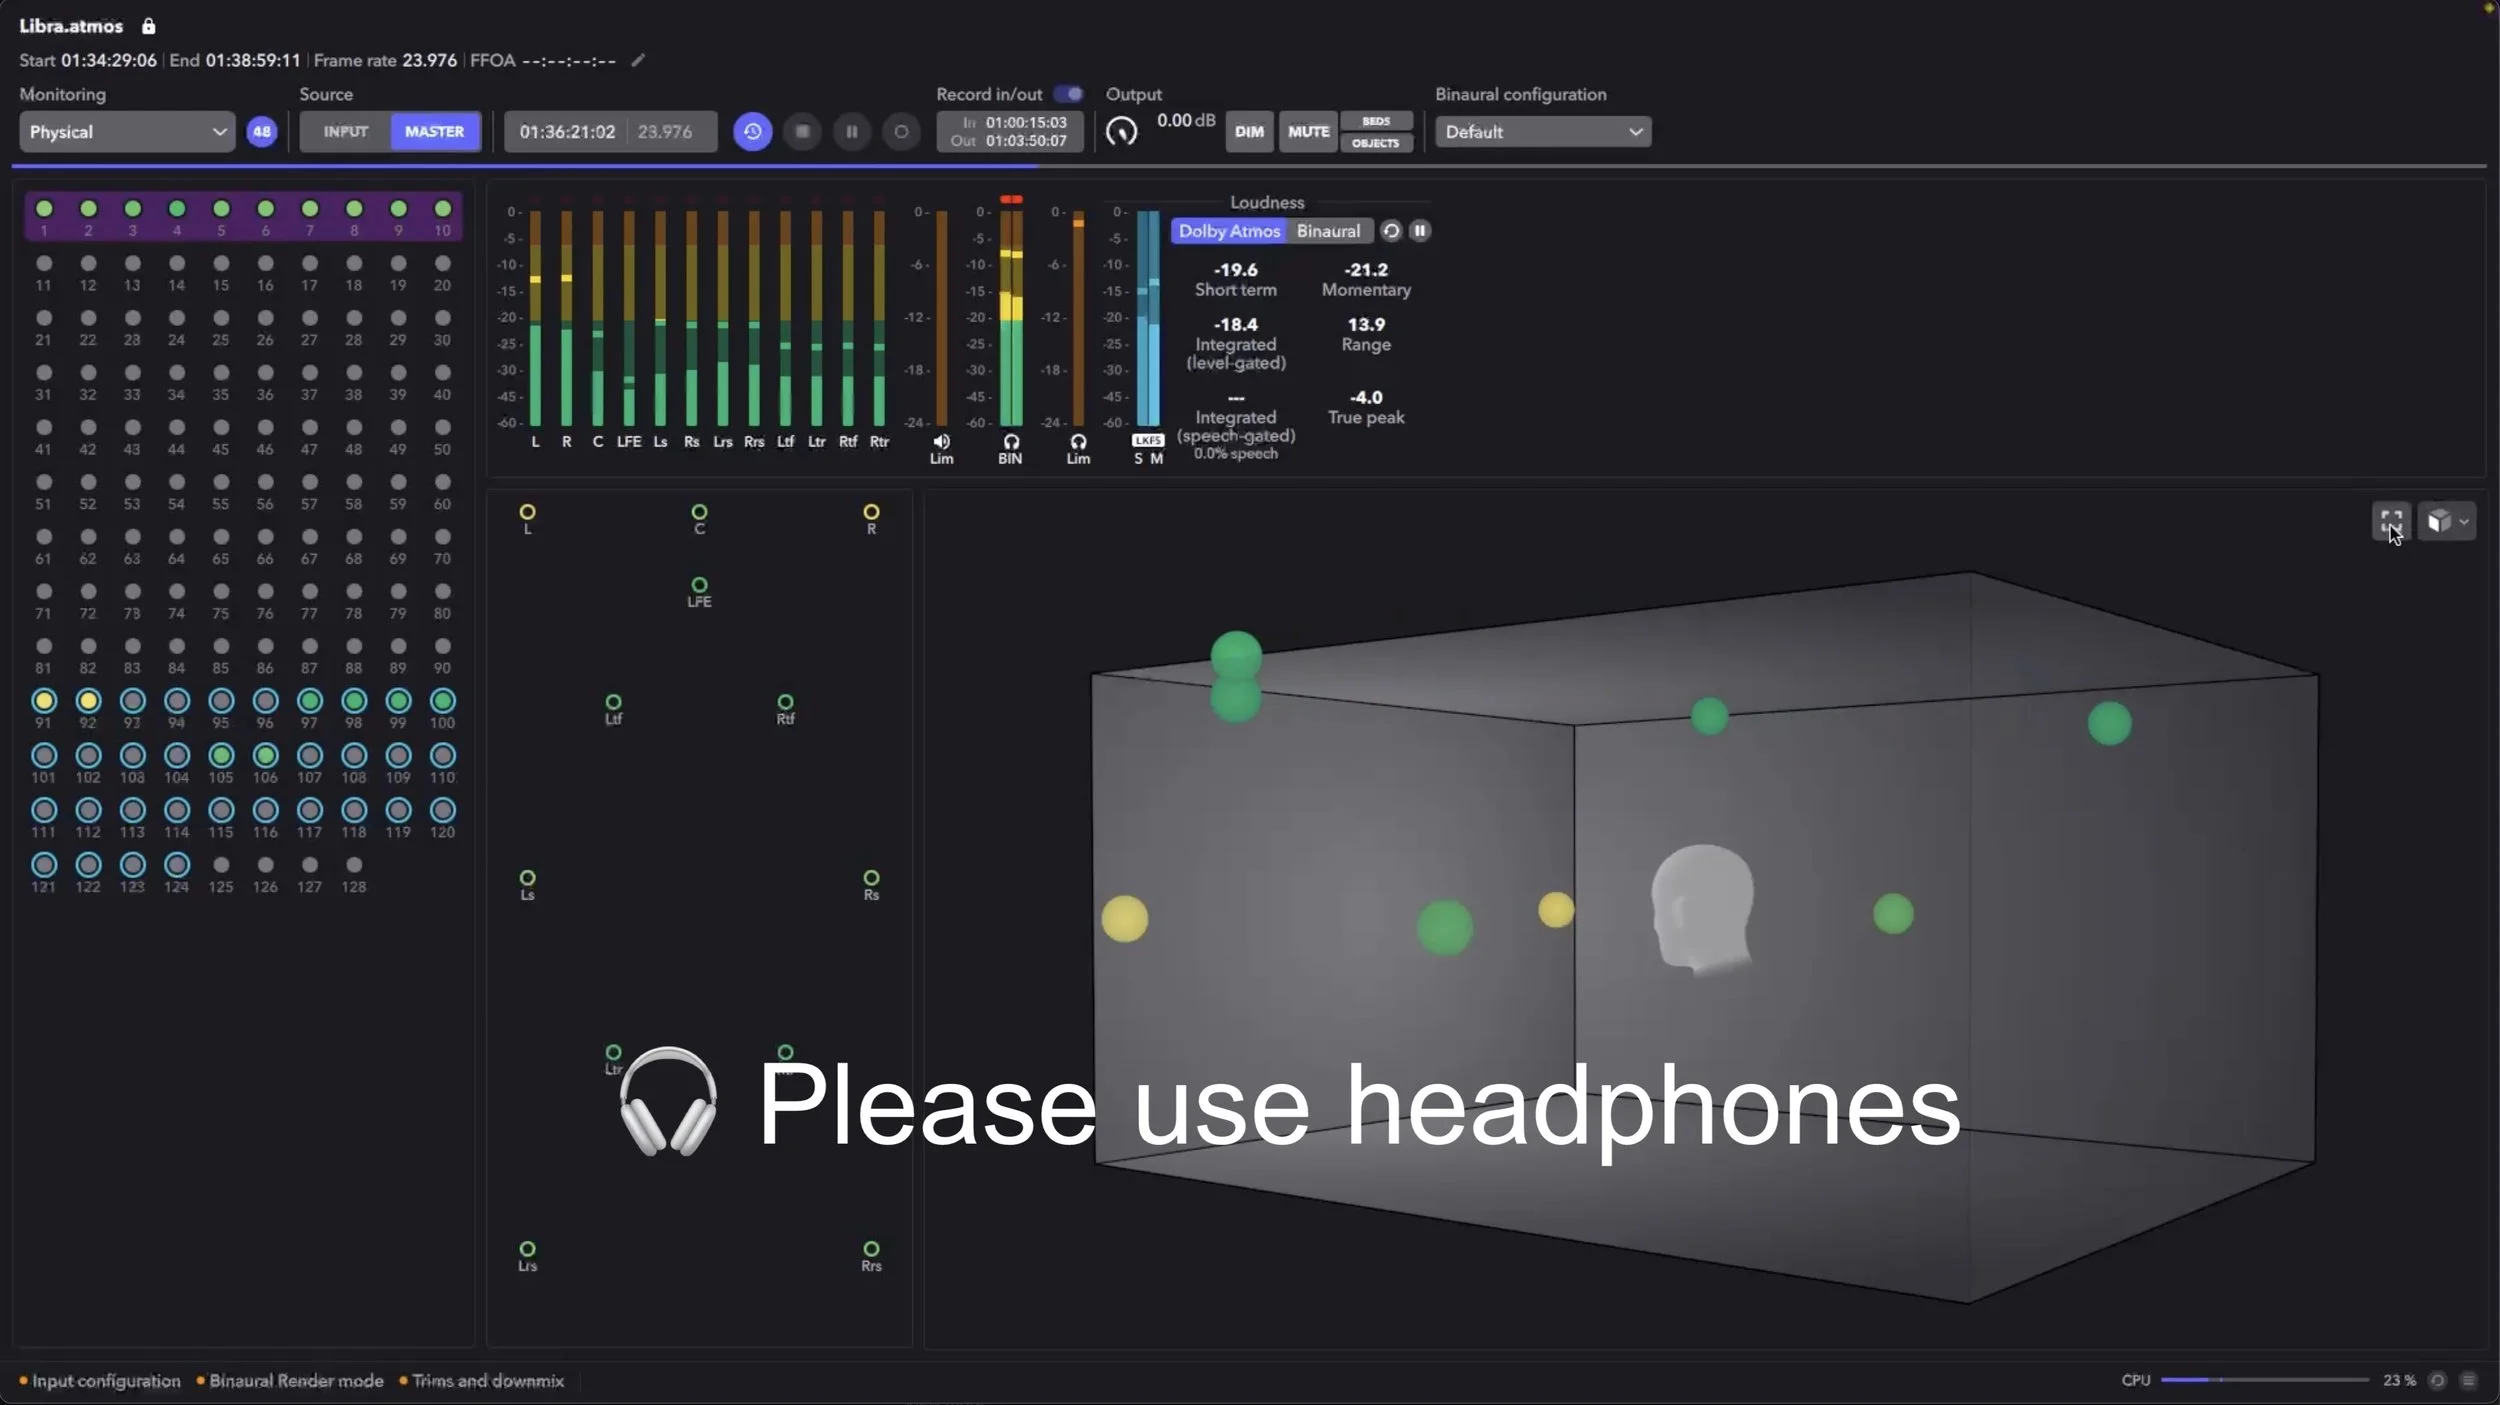Enter full screen room view
Viewport: 2500px width, 1405px height.
click(x=2391, y=521)
